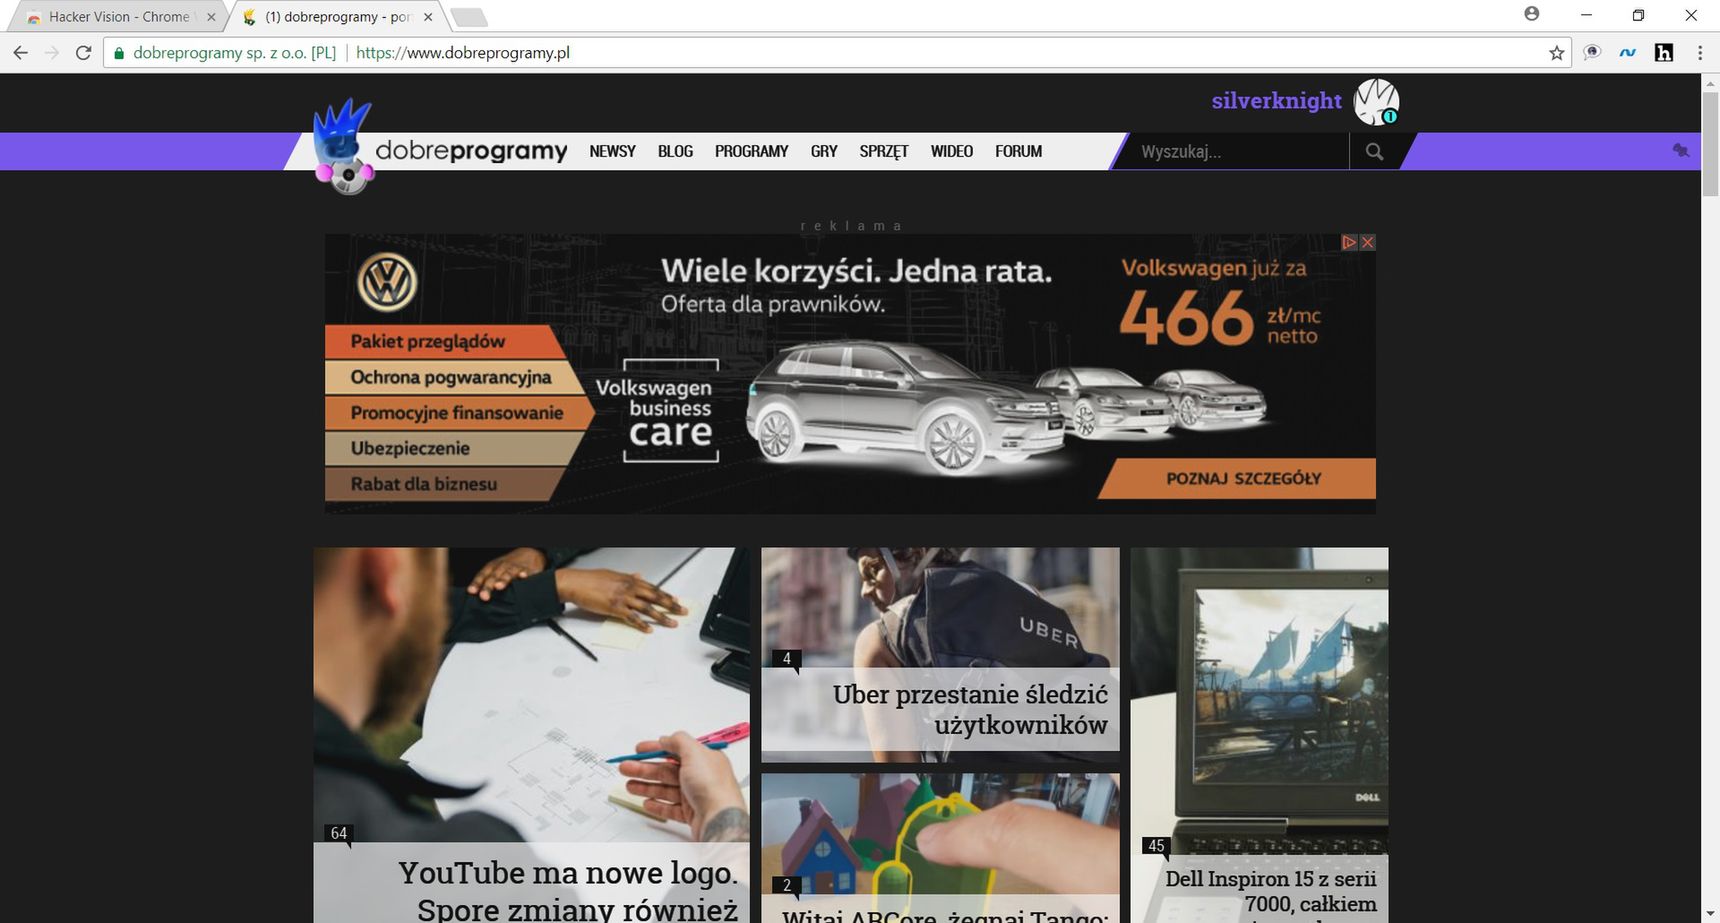Click the Uber cyclist article thumbnail

tap(940, 607)
